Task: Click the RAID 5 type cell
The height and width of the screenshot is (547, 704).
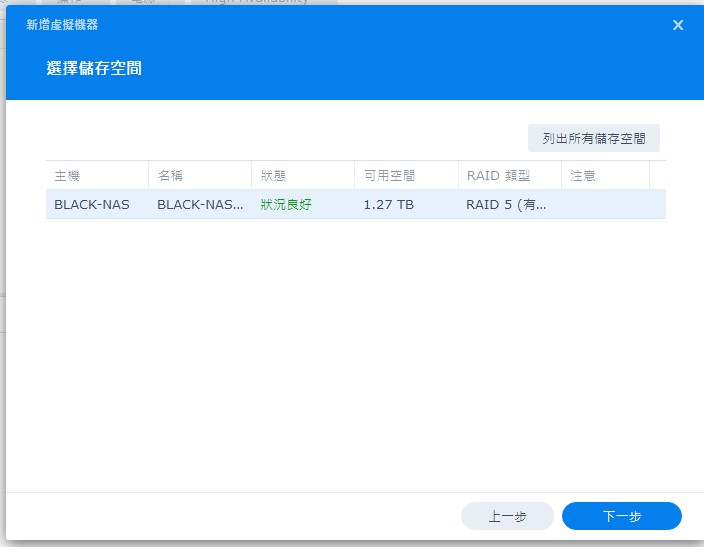Action: 506,204
